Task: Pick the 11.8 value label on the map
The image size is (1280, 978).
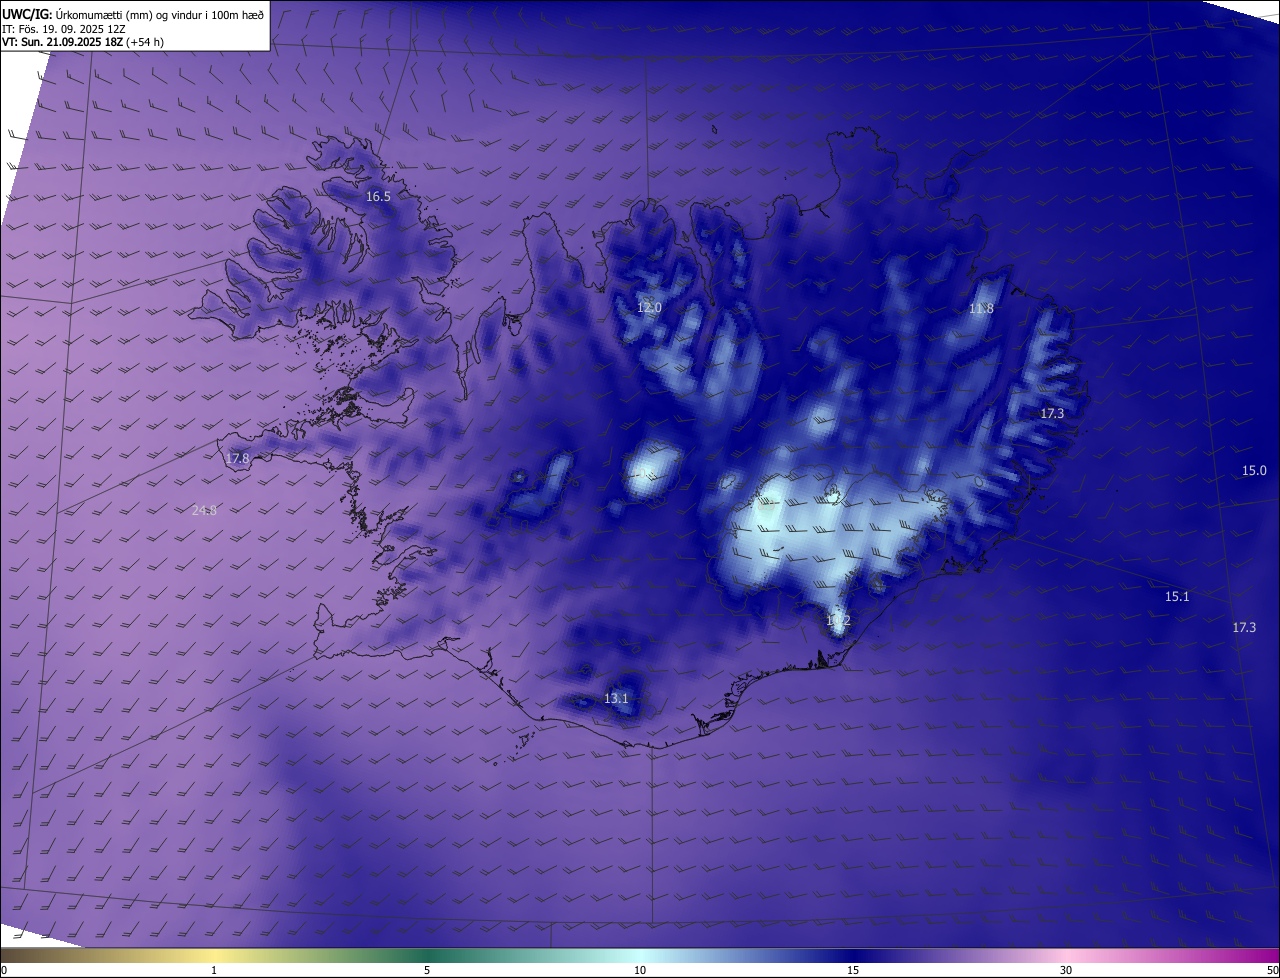Action: click(x=981, y=309)
